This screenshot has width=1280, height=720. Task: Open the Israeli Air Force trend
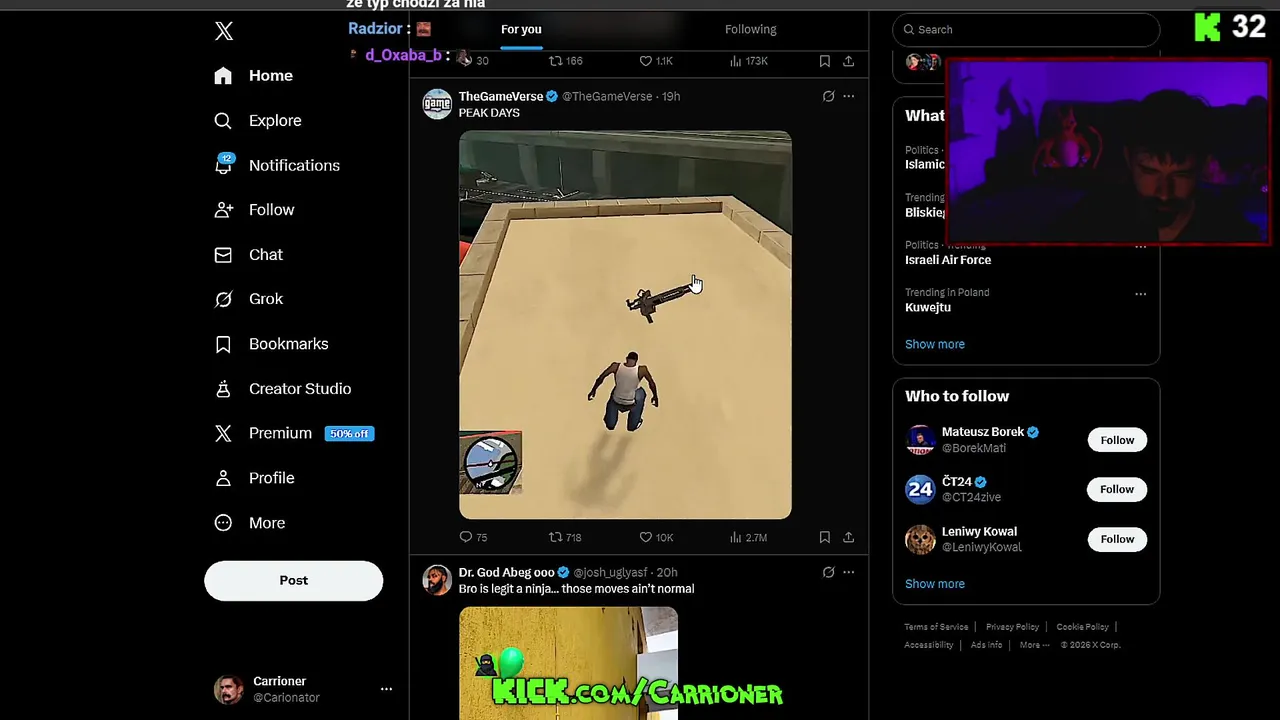tap(948, 260)
